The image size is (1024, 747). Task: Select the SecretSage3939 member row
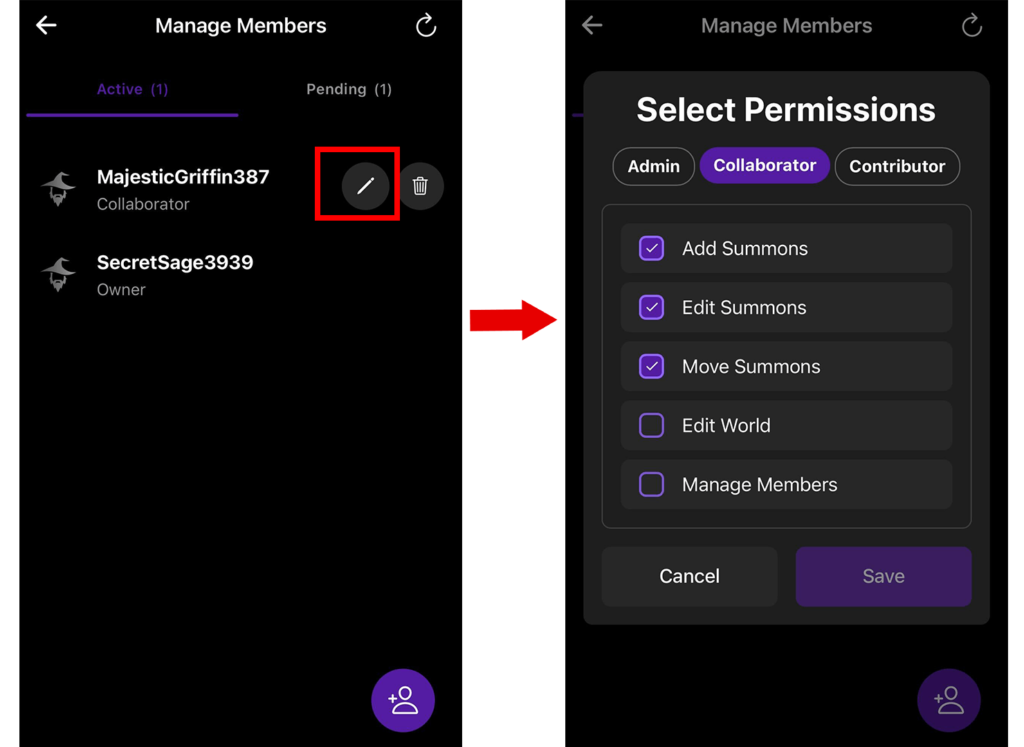[175, 275]
